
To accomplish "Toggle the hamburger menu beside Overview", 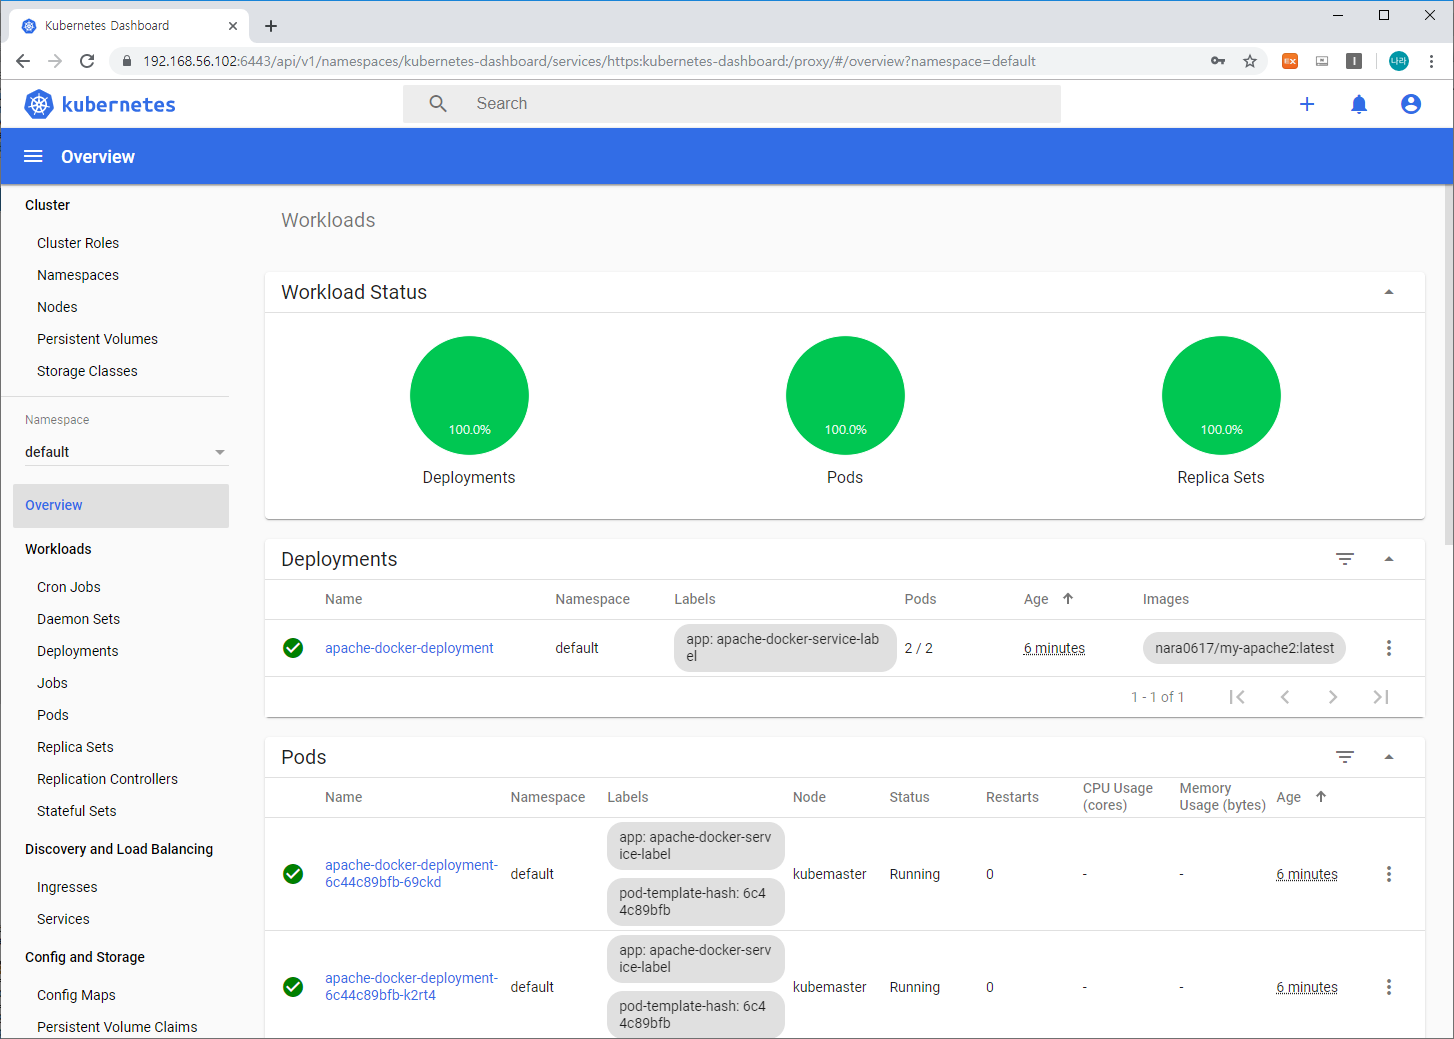I will point(33,156).
